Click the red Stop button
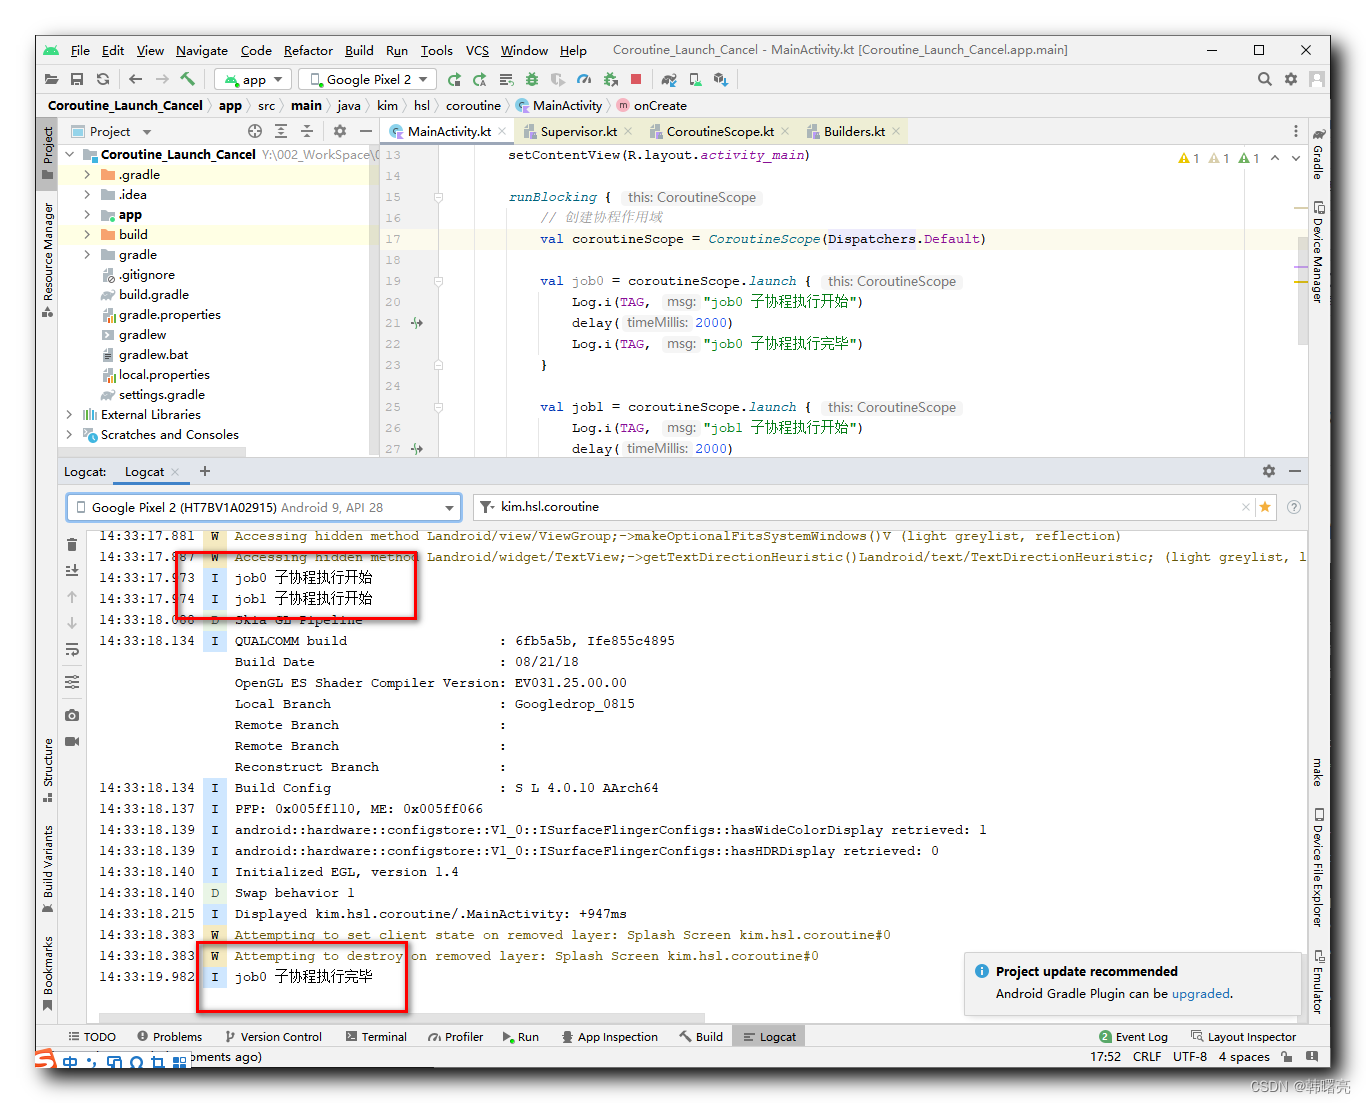The height and width of the screenshot is (1103, 1366). click(x=636, y=79)
